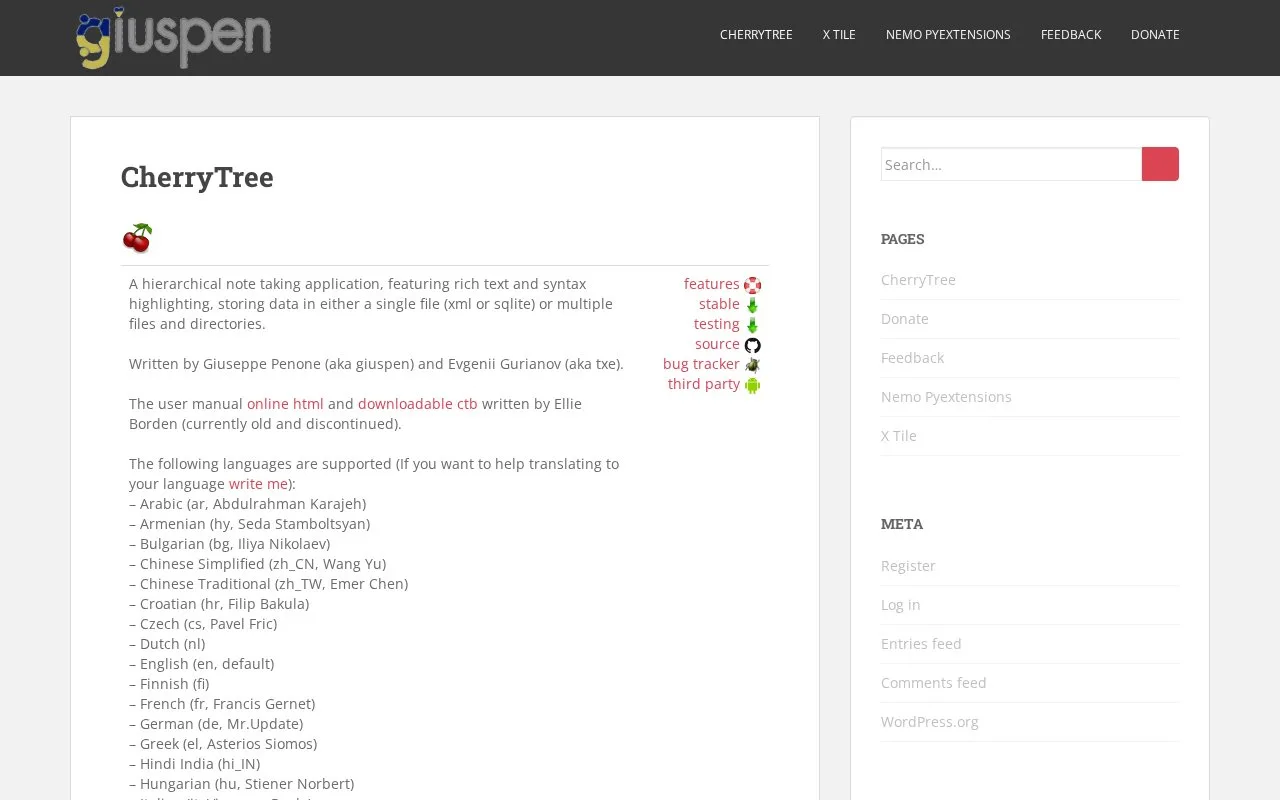Click the red search submit button
This screenshot has height=800, width=1280.
click(x=1160, y=164)
